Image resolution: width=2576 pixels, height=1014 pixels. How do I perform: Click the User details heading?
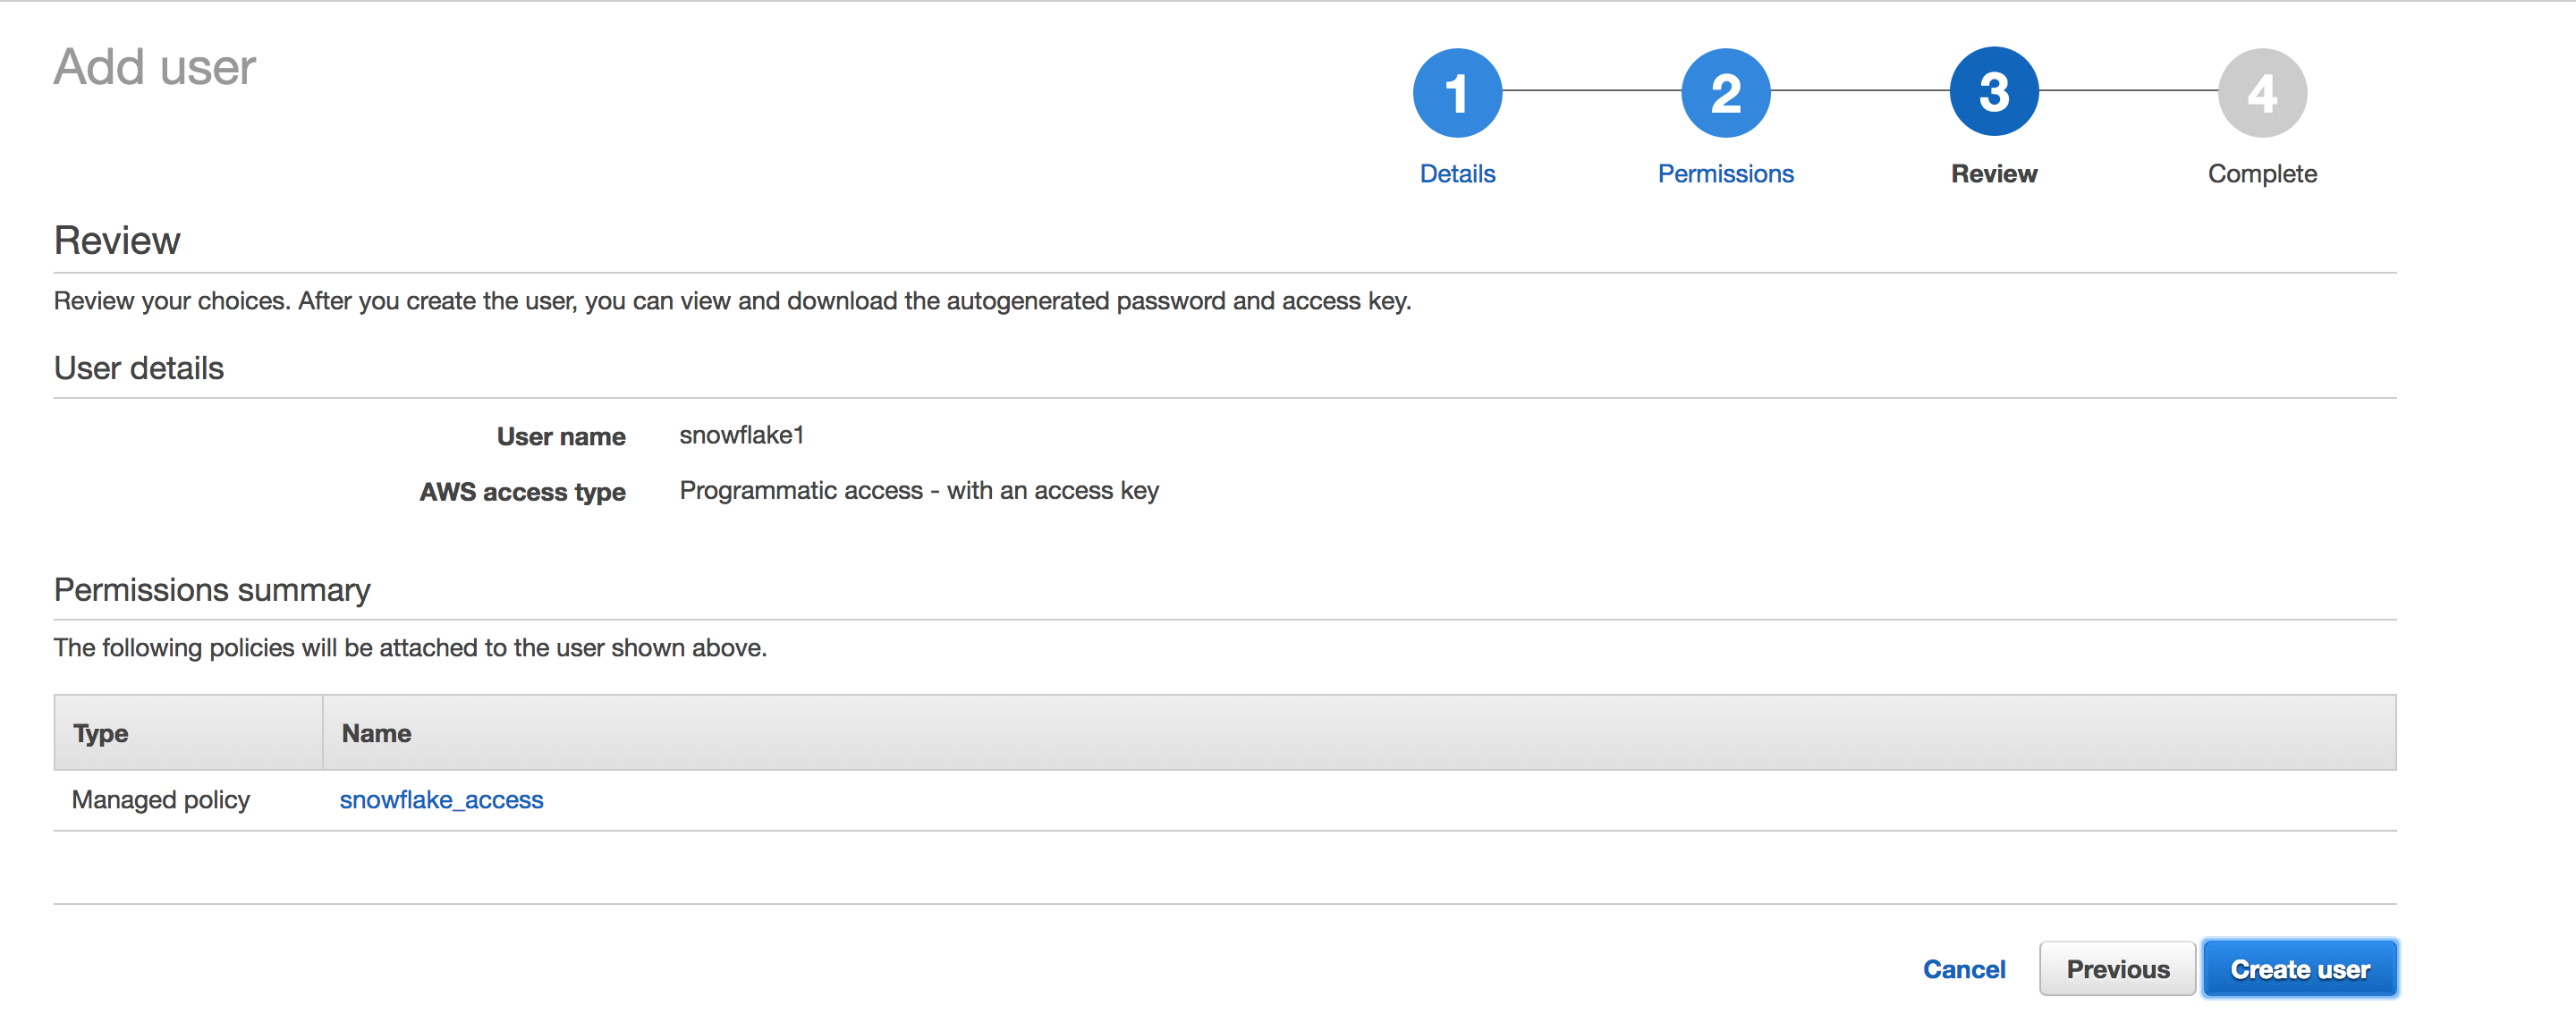[x=139, y=368]
